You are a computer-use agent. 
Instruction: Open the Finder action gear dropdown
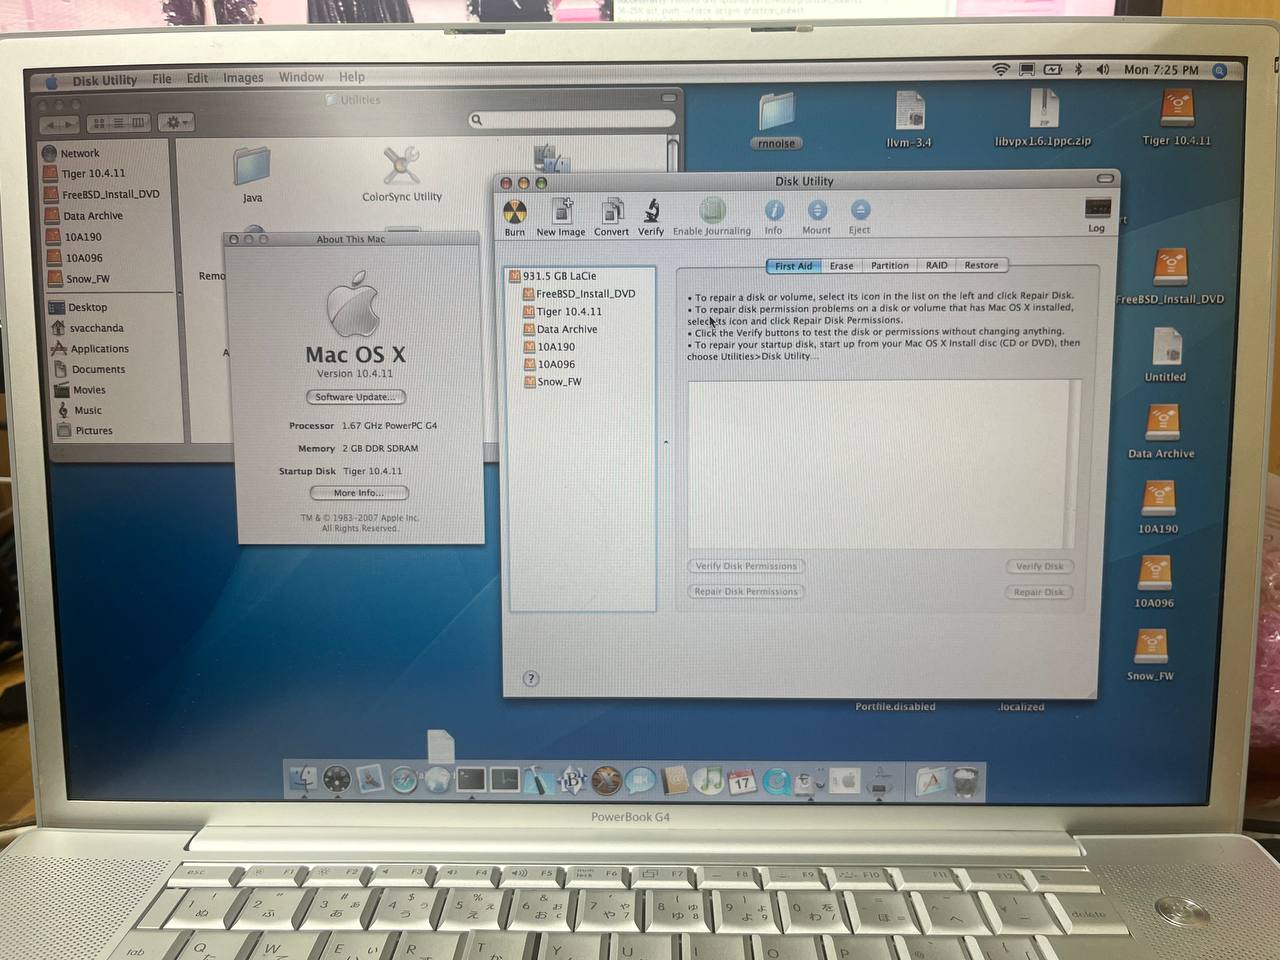tap(174, 122)
